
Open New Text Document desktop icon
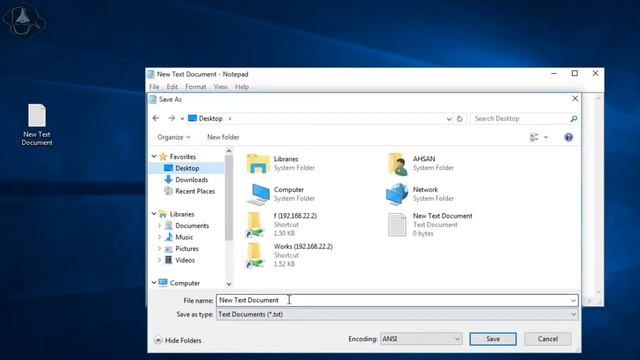point(37,124)
